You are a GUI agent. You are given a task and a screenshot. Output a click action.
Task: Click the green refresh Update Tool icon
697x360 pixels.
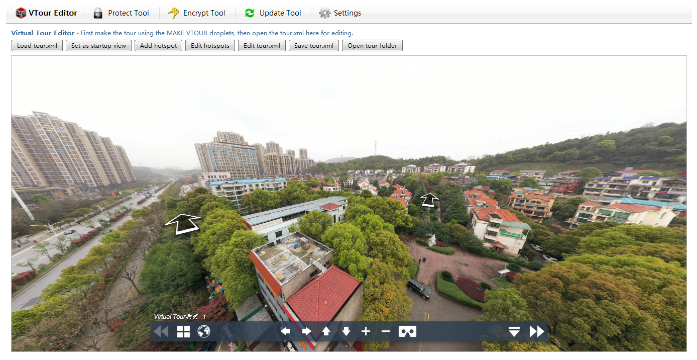[x=249, y=13]
